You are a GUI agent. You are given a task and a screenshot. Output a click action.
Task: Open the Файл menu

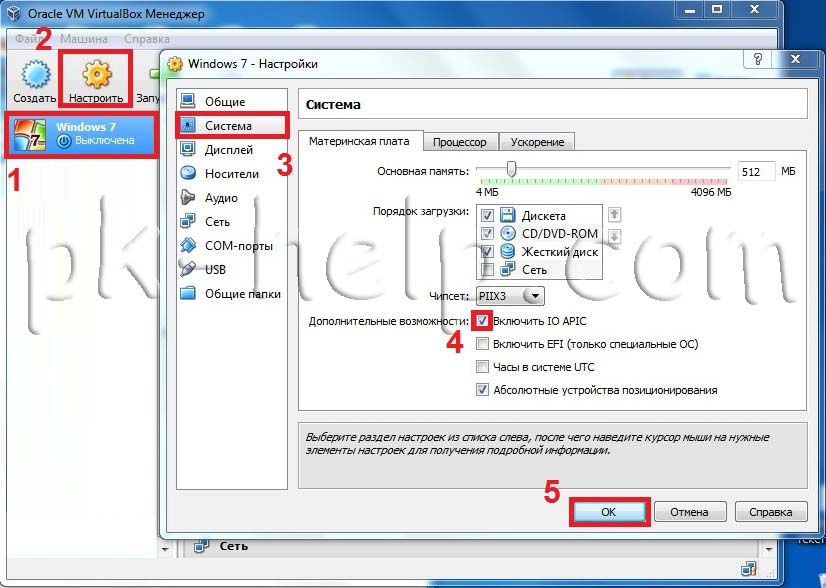pos(28,39)
